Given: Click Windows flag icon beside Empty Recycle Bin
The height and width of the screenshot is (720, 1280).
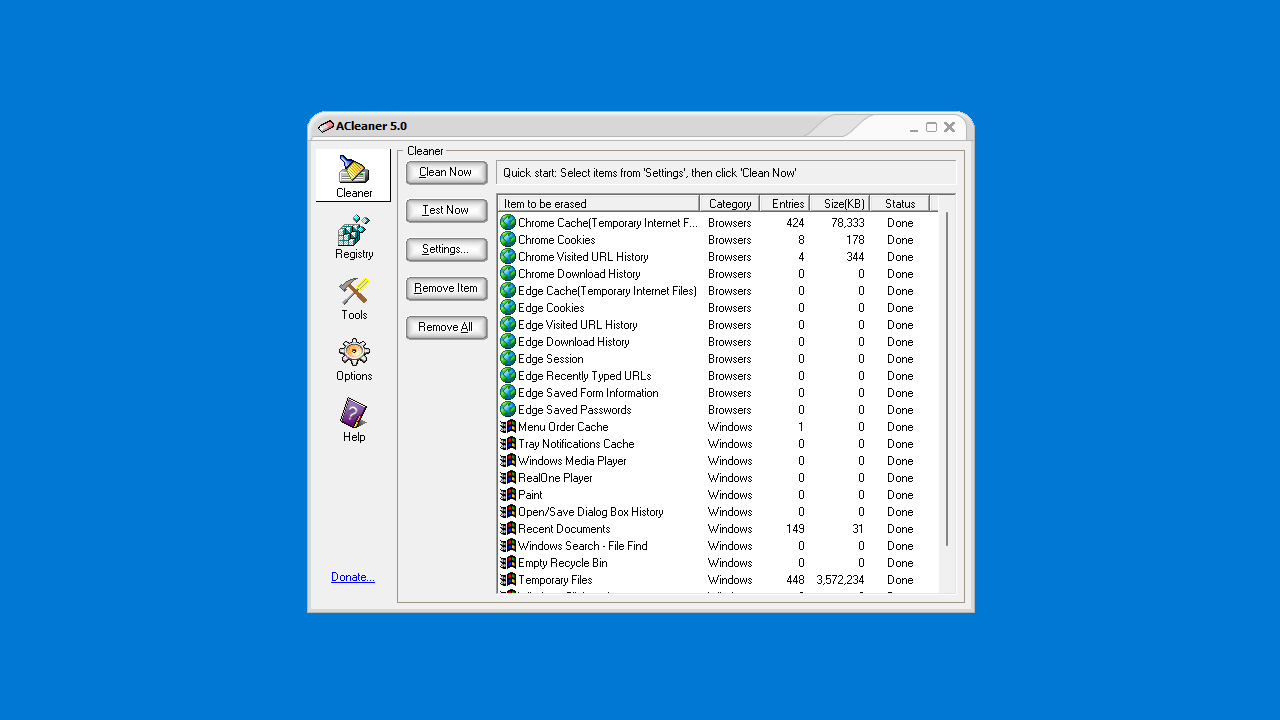Looking at the screenshot, I should (x=508, y=563).
